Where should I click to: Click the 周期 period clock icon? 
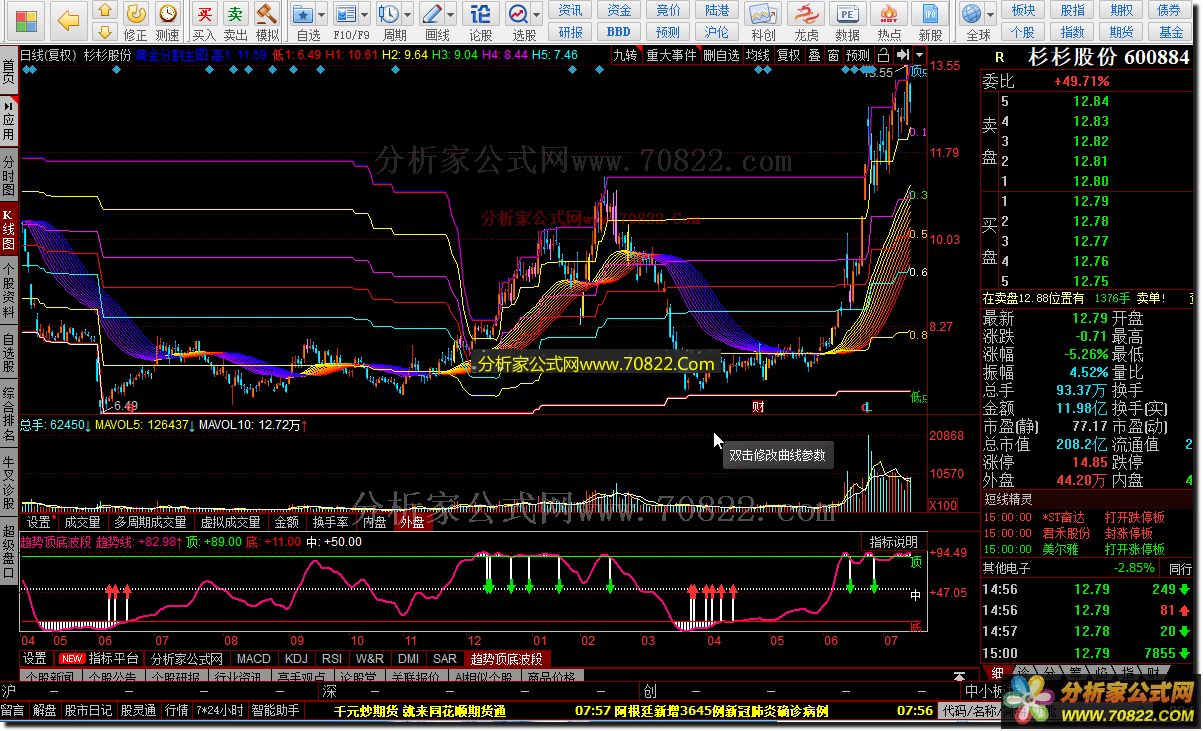click(x=390, y=14)
